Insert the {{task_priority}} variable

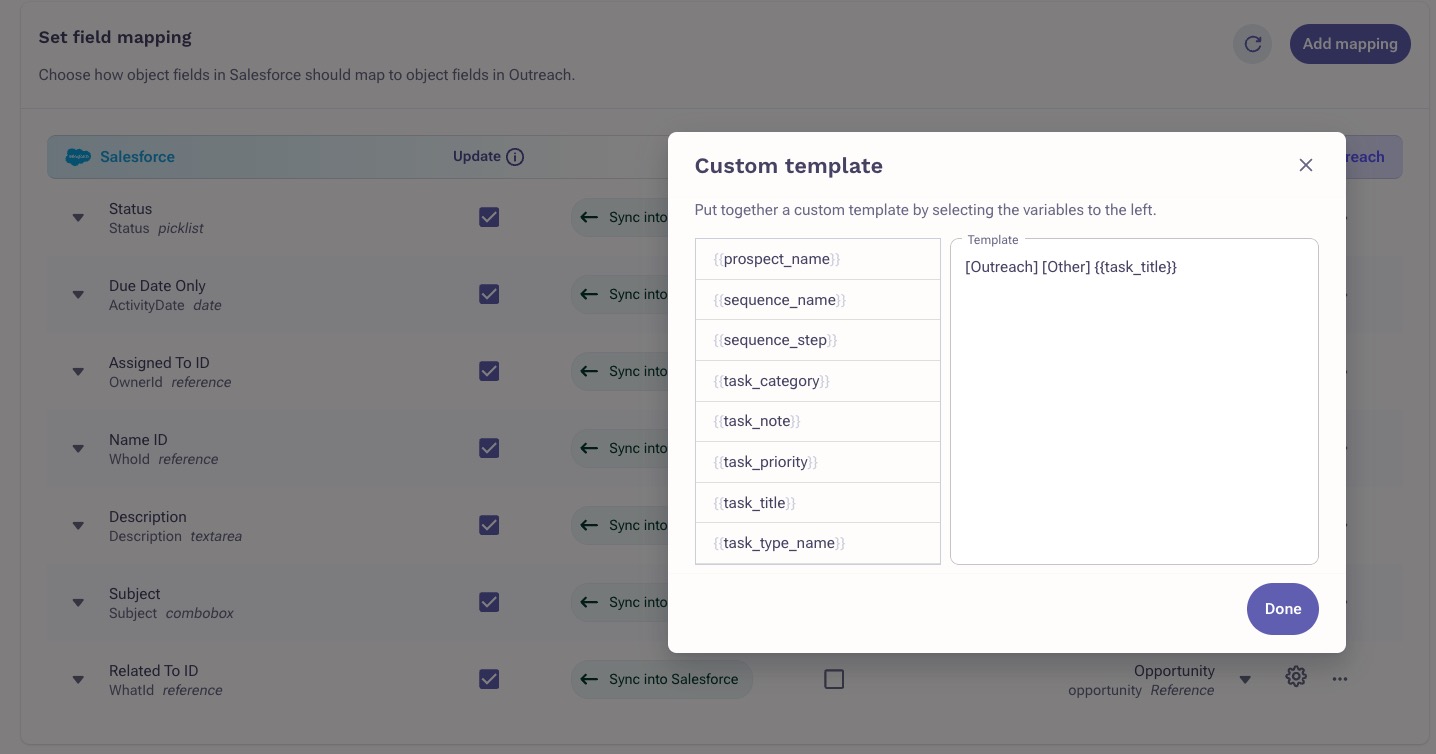tap(818, 462)
